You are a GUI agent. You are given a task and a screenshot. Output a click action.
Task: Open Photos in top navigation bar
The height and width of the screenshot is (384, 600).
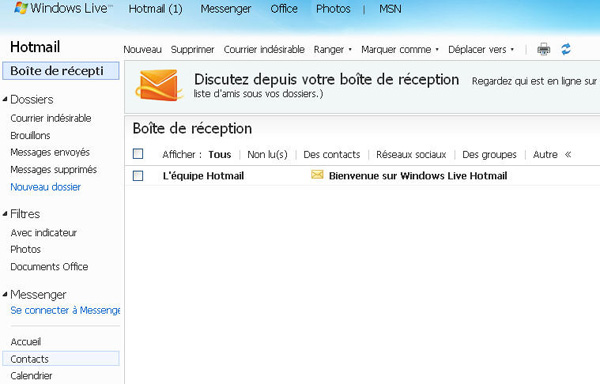point(333,9)
